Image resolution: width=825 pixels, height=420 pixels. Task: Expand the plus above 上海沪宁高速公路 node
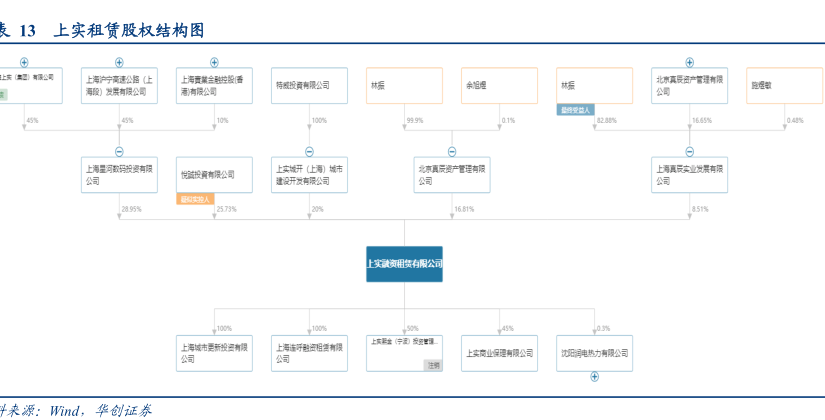point(119,63)
